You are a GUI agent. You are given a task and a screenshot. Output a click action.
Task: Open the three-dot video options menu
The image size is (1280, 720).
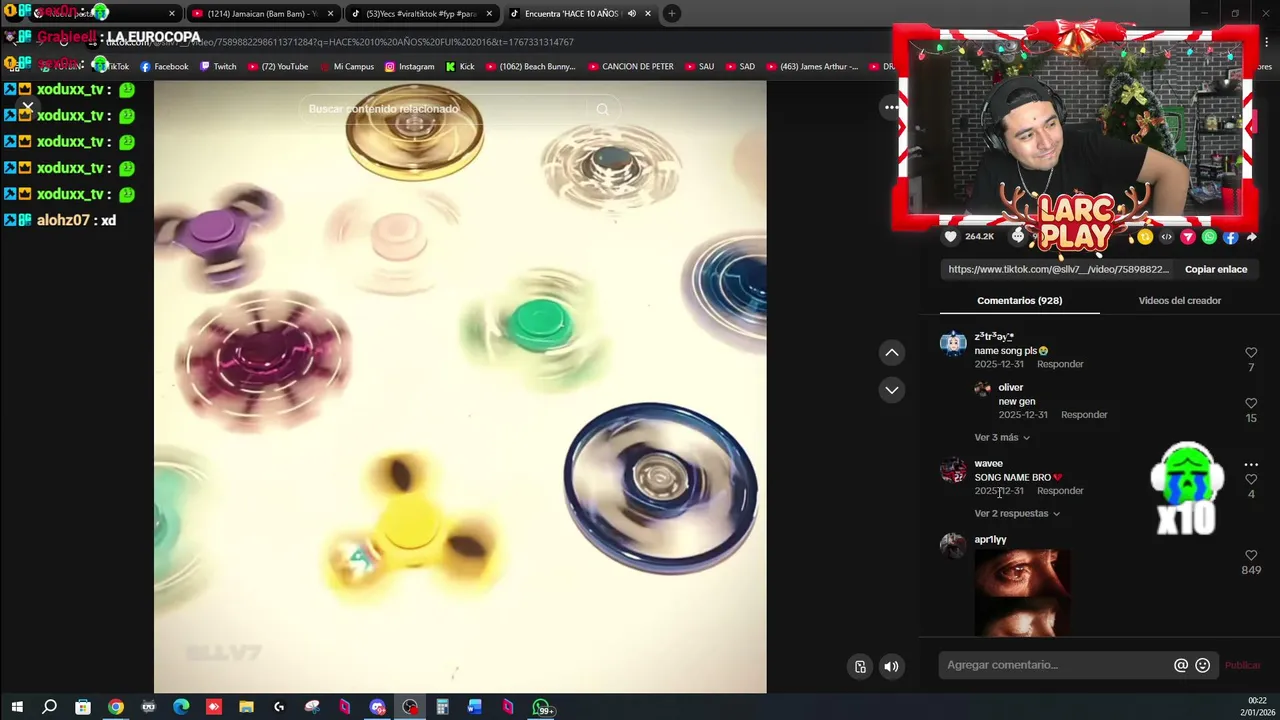pyautogui.click(x=890, y=107)
